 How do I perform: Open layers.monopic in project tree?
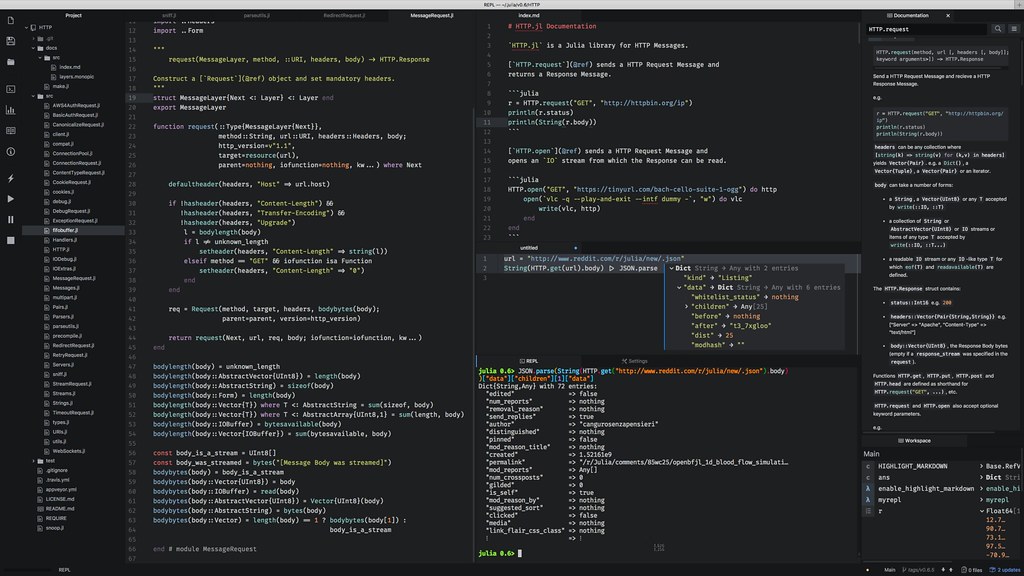click(76, 76)
